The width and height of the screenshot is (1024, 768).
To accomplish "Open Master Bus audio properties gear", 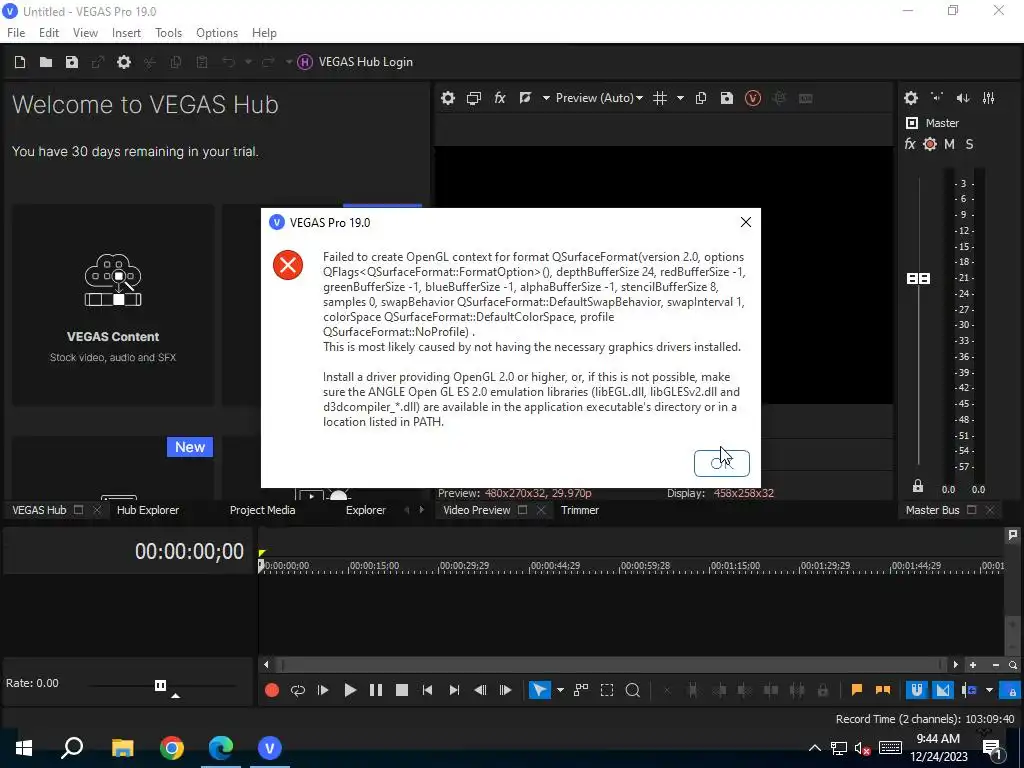I will point(911,98).
